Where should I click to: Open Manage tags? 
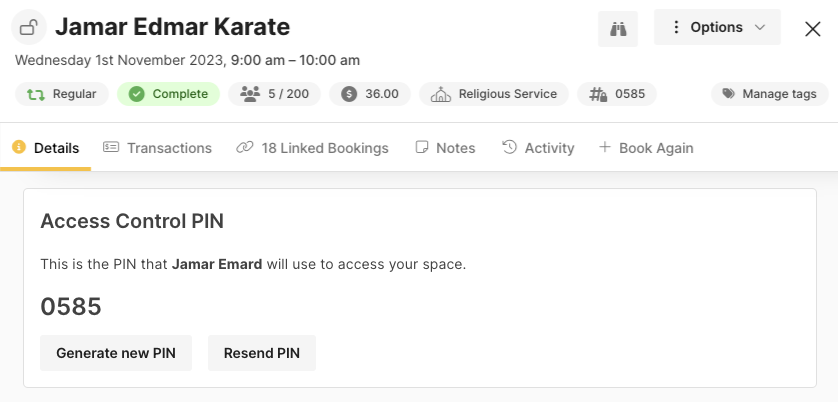(x=770, y=94)
